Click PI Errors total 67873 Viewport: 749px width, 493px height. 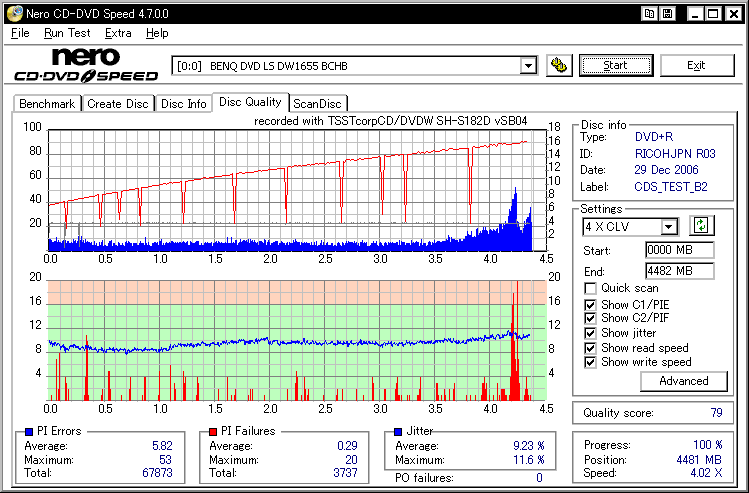[157, 473]
